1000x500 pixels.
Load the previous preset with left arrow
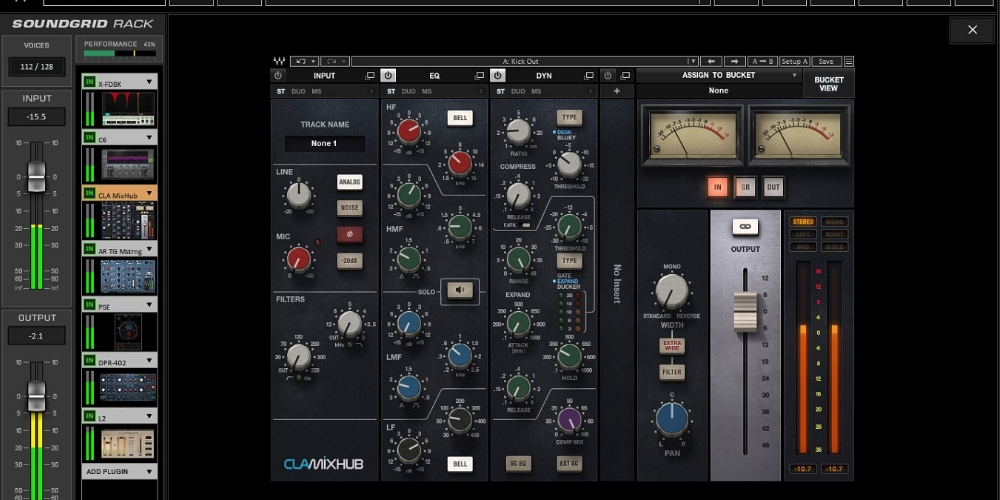point(710,62)
